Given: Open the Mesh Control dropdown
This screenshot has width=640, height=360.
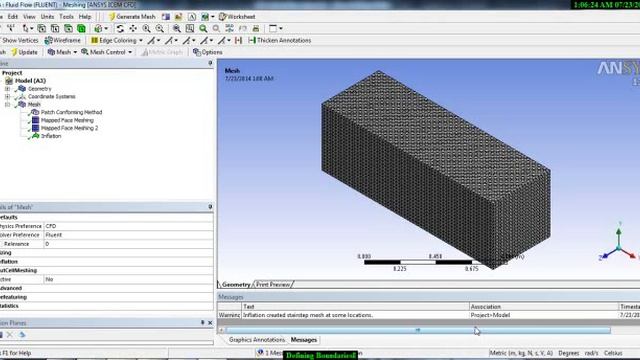Looking at the screenshot, I should [x=107, y=52].
